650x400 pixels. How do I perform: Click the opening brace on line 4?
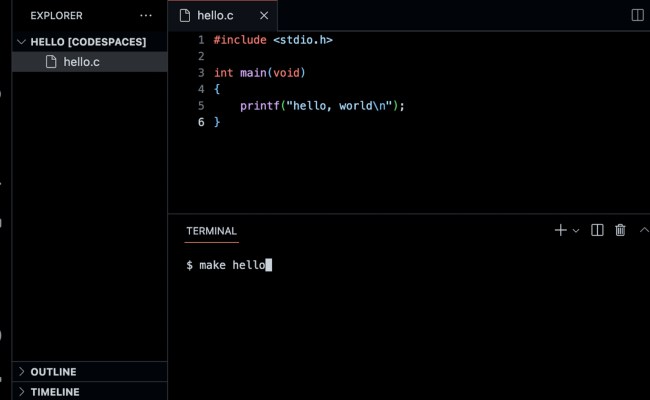tap(217, 89)
